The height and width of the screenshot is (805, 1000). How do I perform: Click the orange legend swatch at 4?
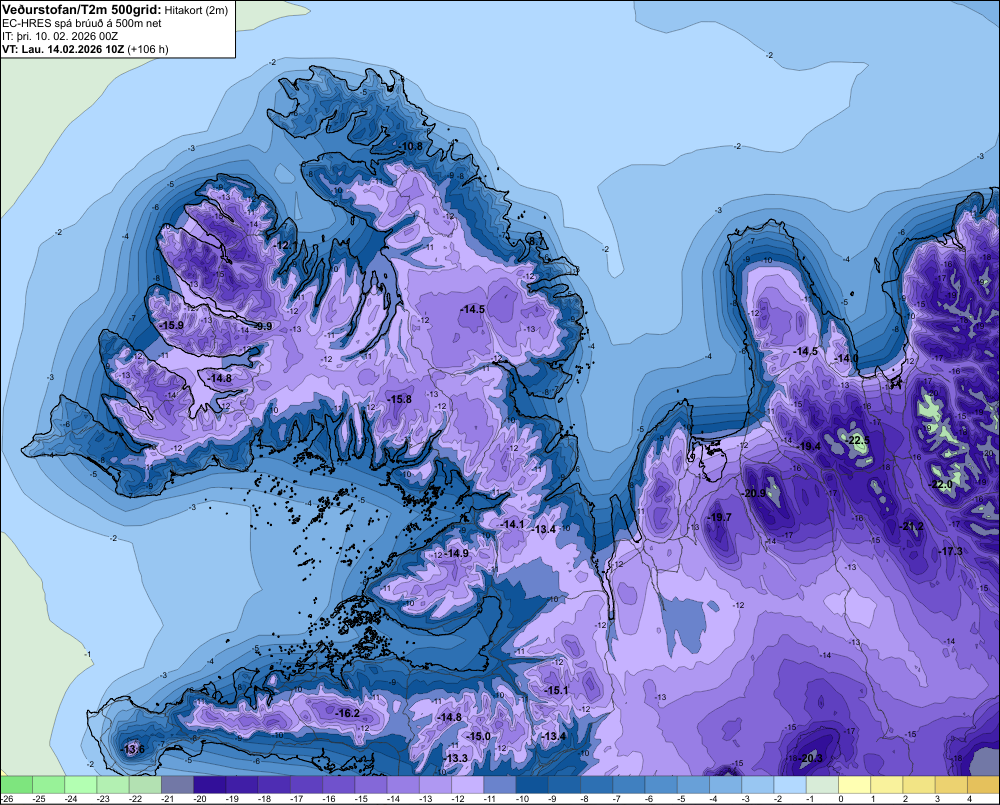983,785
